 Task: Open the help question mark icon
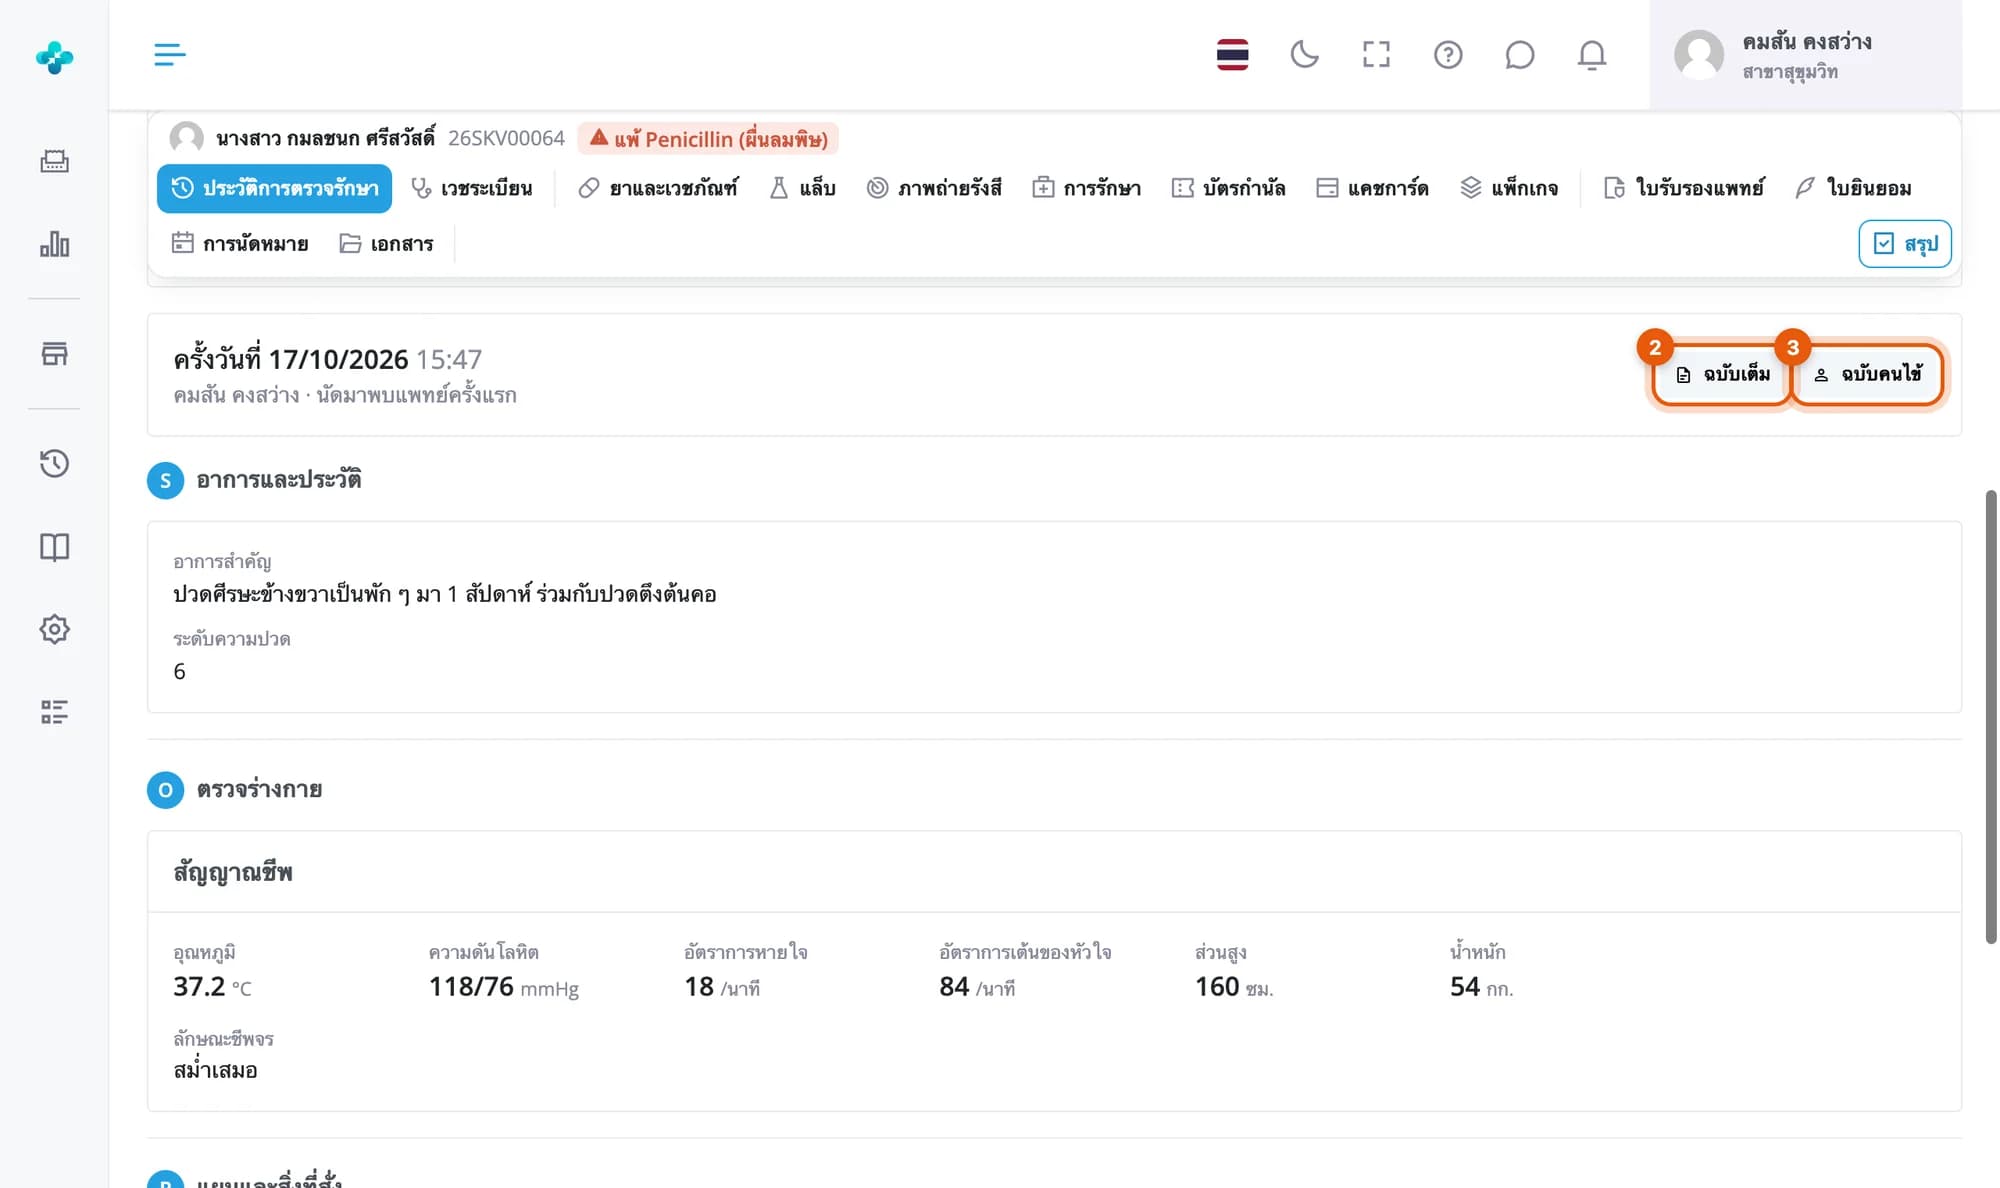click(1448, 54)
